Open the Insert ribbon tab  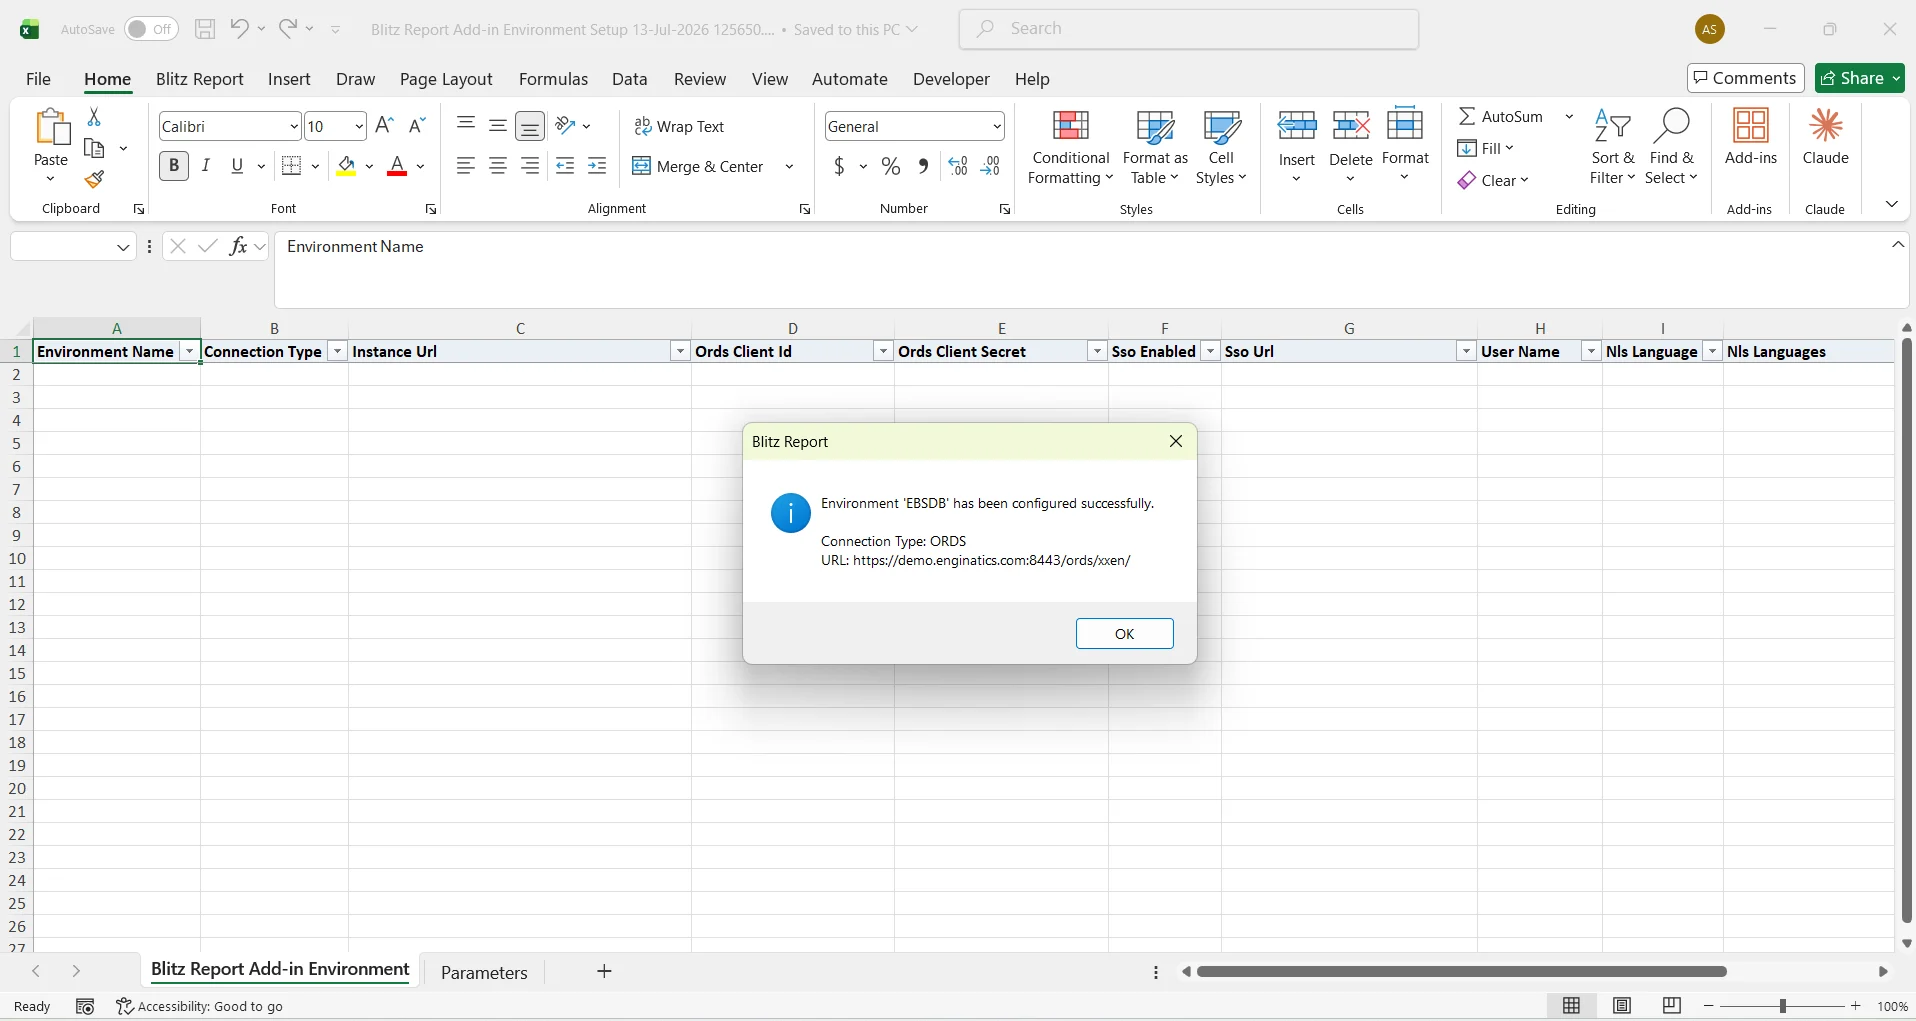tap(289, 79)
